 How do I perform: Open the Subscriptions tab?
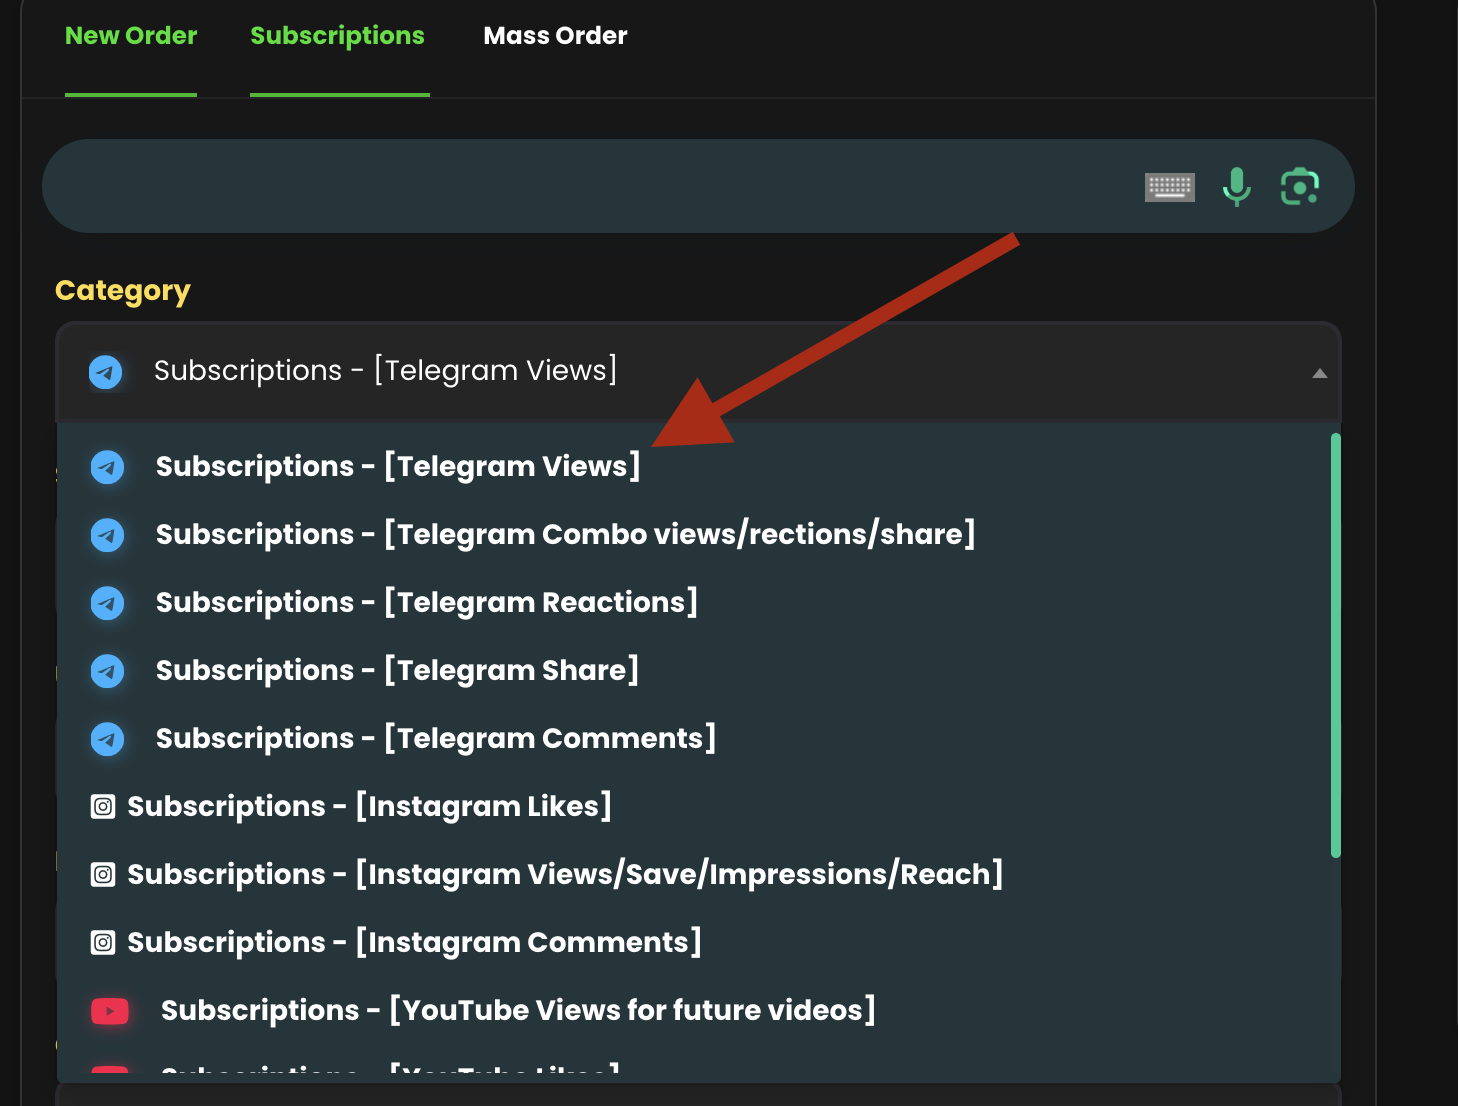coord(337,36)
